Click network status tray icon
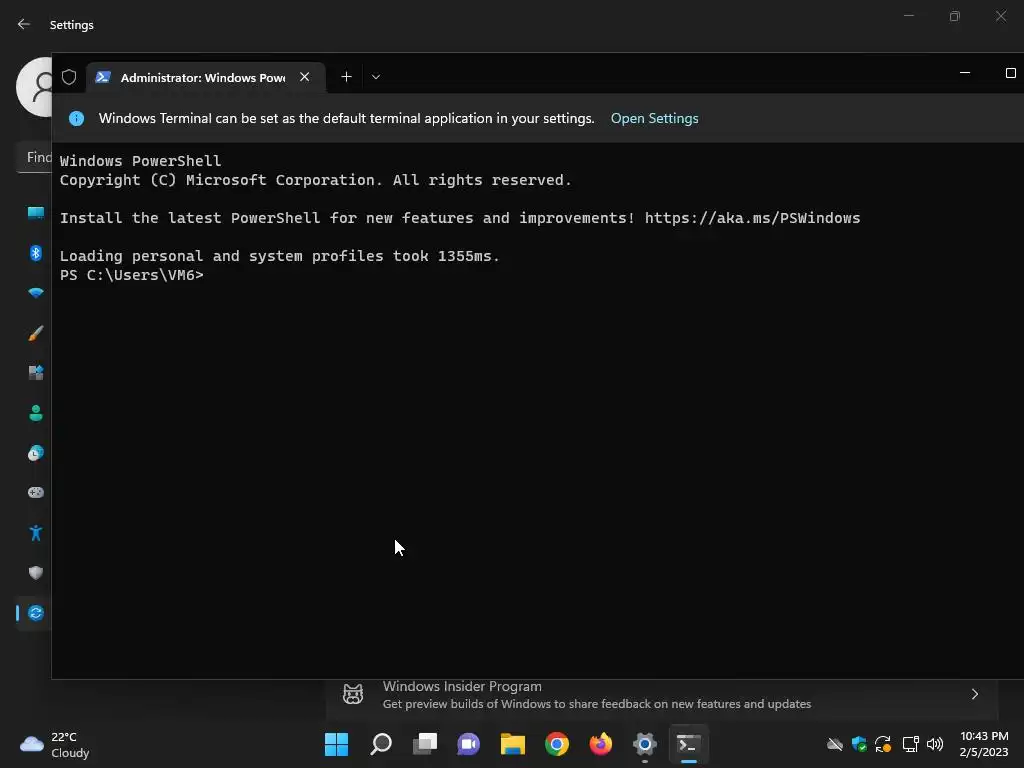The image size is (1024, 768). pyautogui.click(x=910, y=744)
